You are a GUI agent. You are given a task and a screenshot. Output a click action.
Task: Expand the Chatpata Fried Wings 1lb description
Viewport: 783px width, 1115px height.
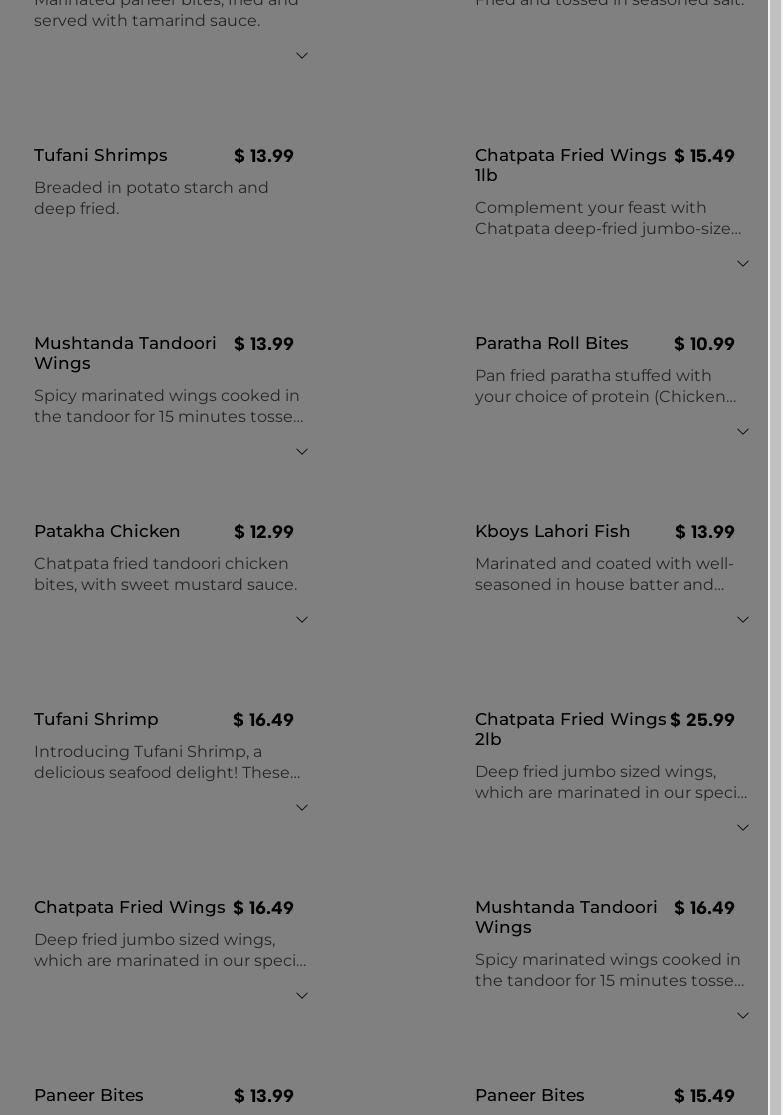click(x=742, y=264)
